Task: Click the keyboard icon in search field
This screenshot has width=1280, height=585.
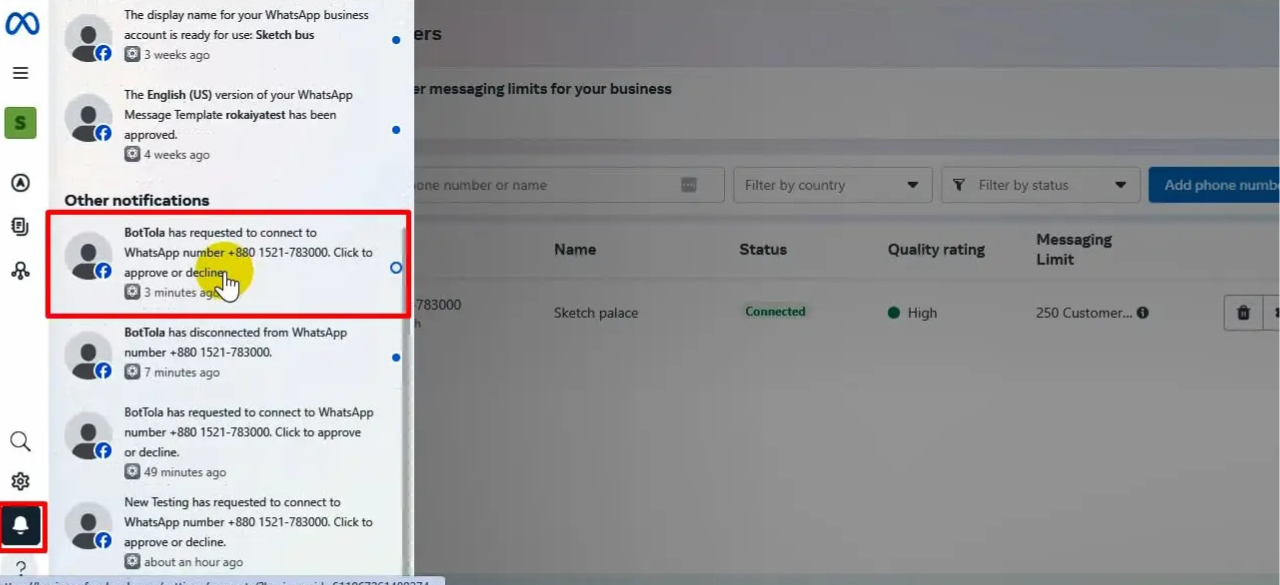Action: click(x=688, y=185)
